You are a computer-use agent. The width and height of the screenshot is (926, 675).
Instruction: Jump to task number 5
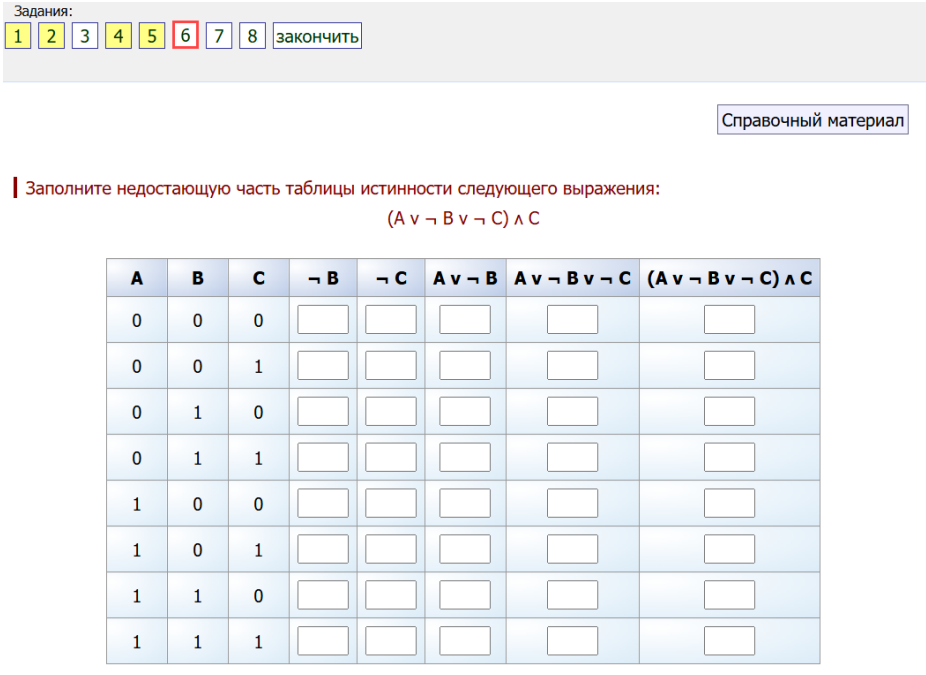[x=152, y=37]
